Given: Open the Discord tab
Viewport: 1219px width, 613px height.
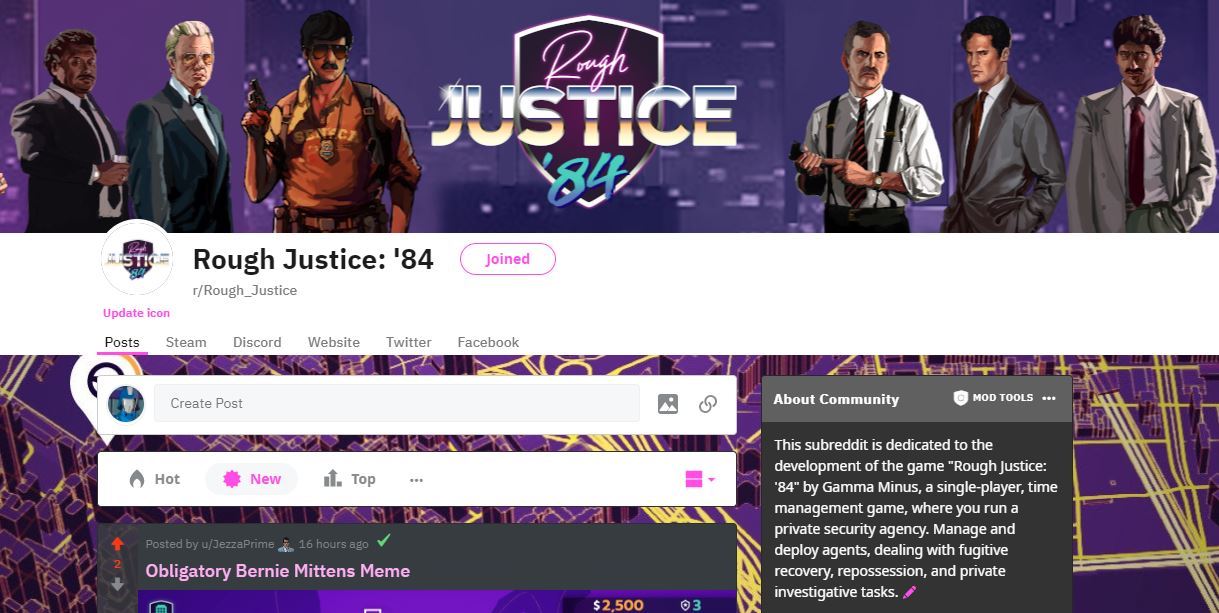Looking at the screenshot, I should click(x=257, y=342).
